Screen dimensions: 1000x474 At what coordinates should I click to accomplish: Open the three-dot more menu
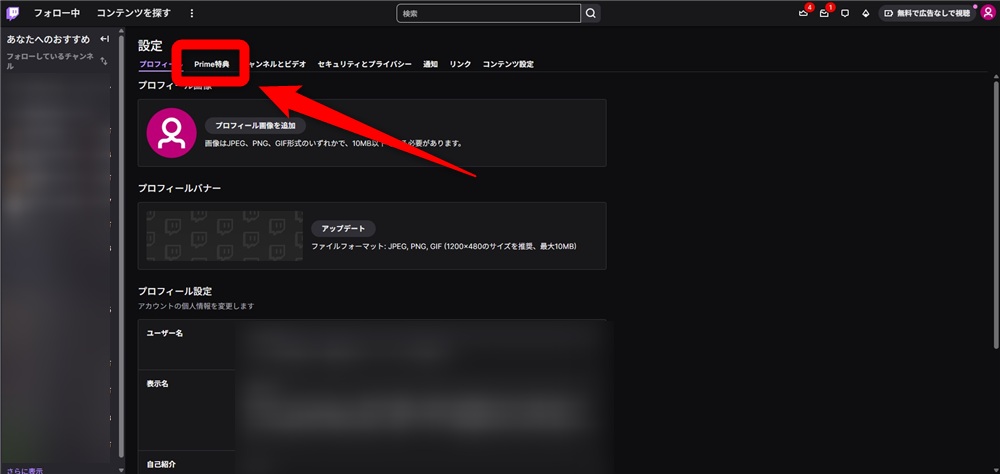click(x=192, y=13)
